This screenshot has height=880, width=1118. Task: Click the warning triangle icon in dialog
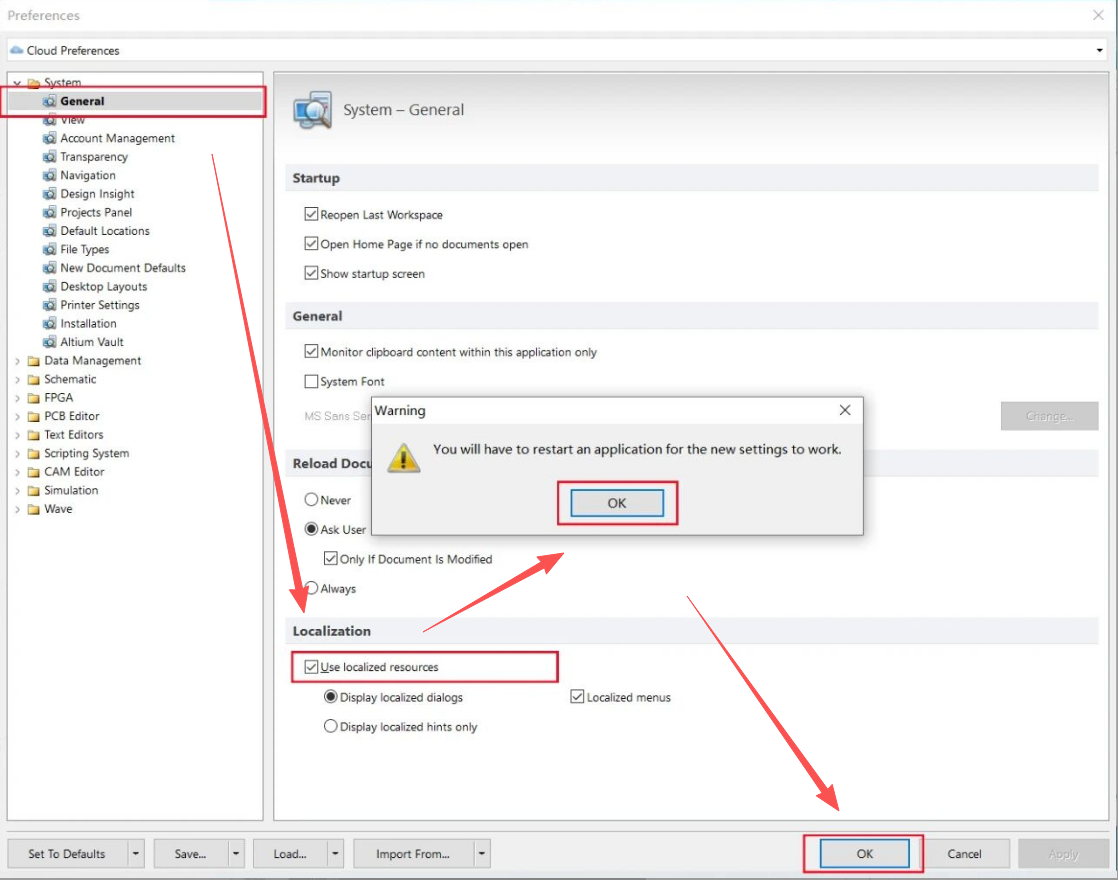point(404,457)
